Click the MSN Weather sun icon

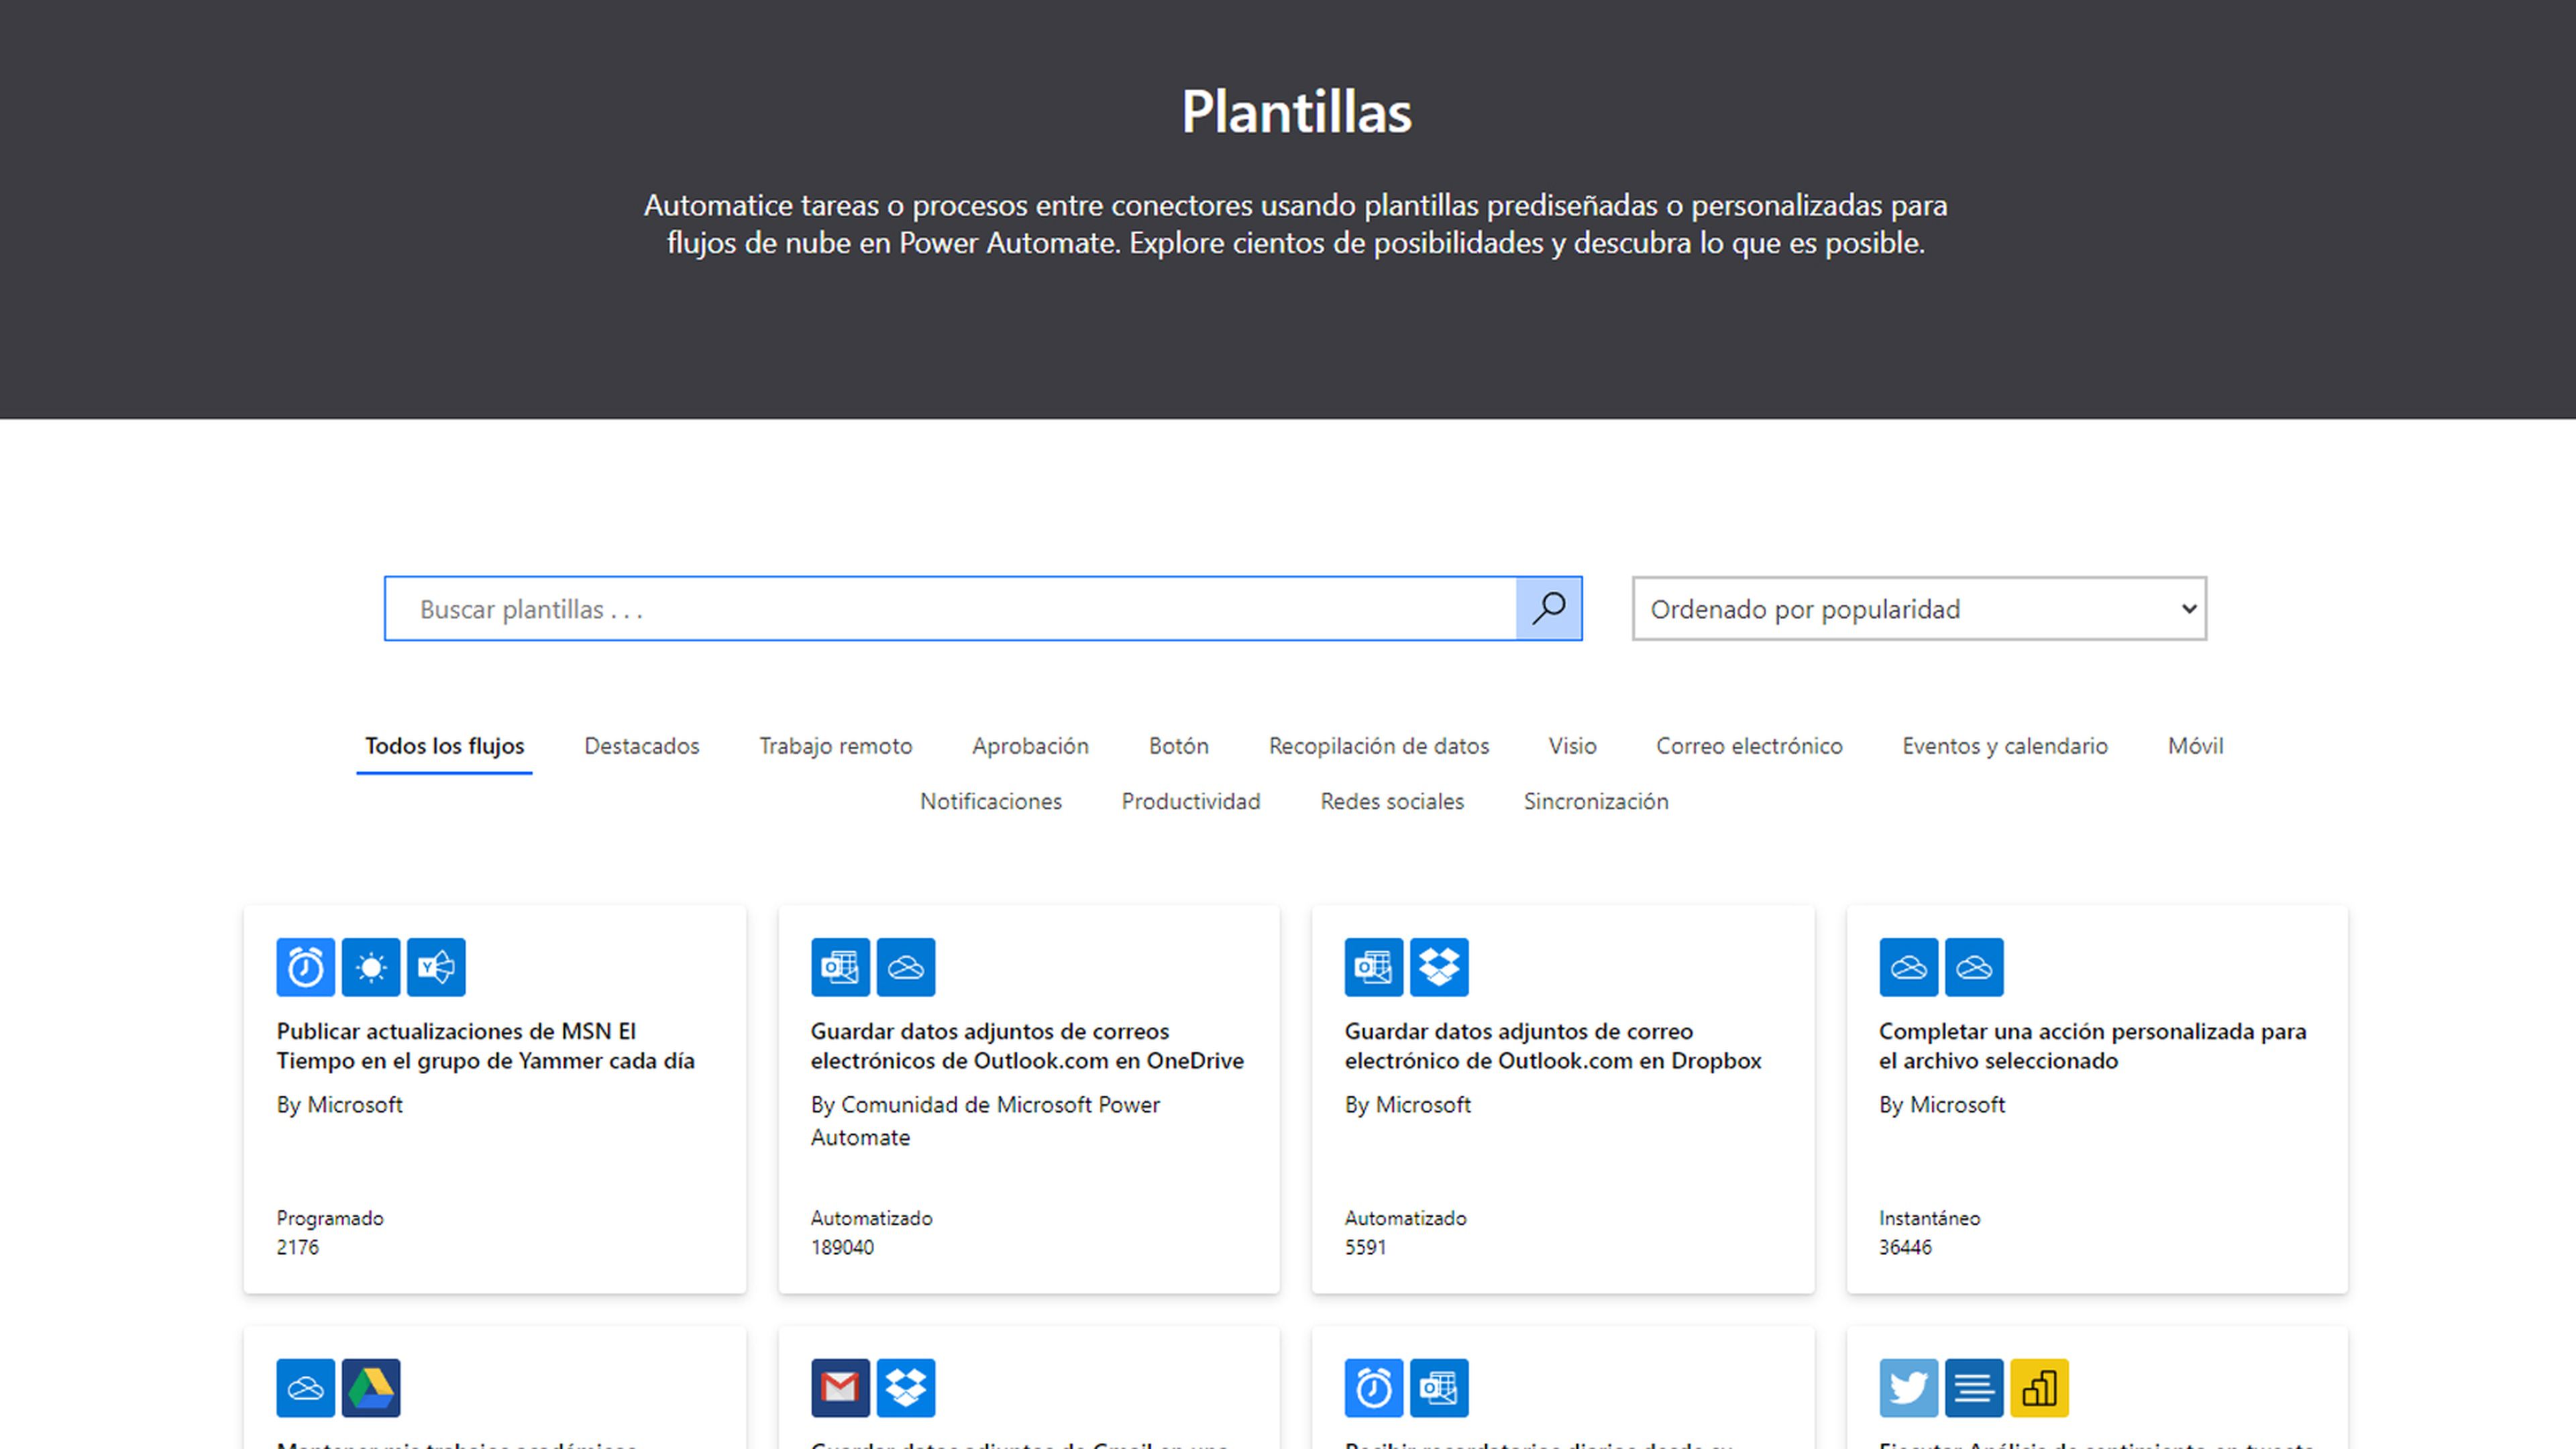pos(371,967)
